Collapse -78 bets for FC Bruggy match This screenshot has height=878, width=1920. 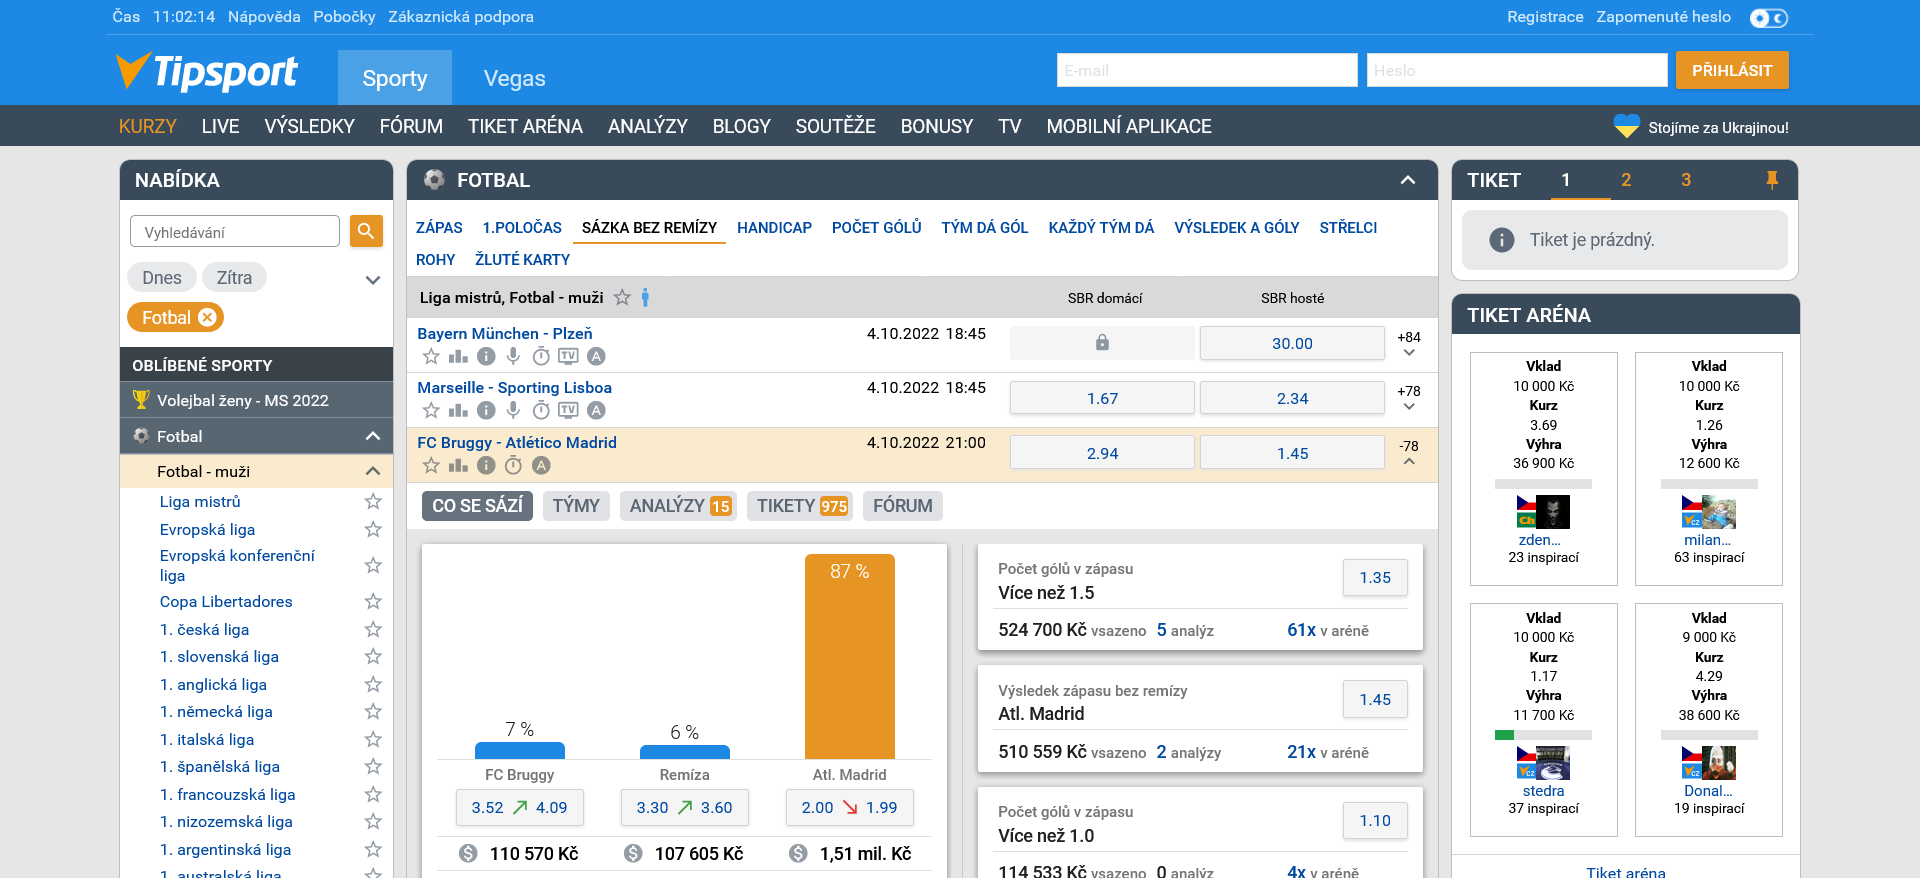[x=1409, y=453]
